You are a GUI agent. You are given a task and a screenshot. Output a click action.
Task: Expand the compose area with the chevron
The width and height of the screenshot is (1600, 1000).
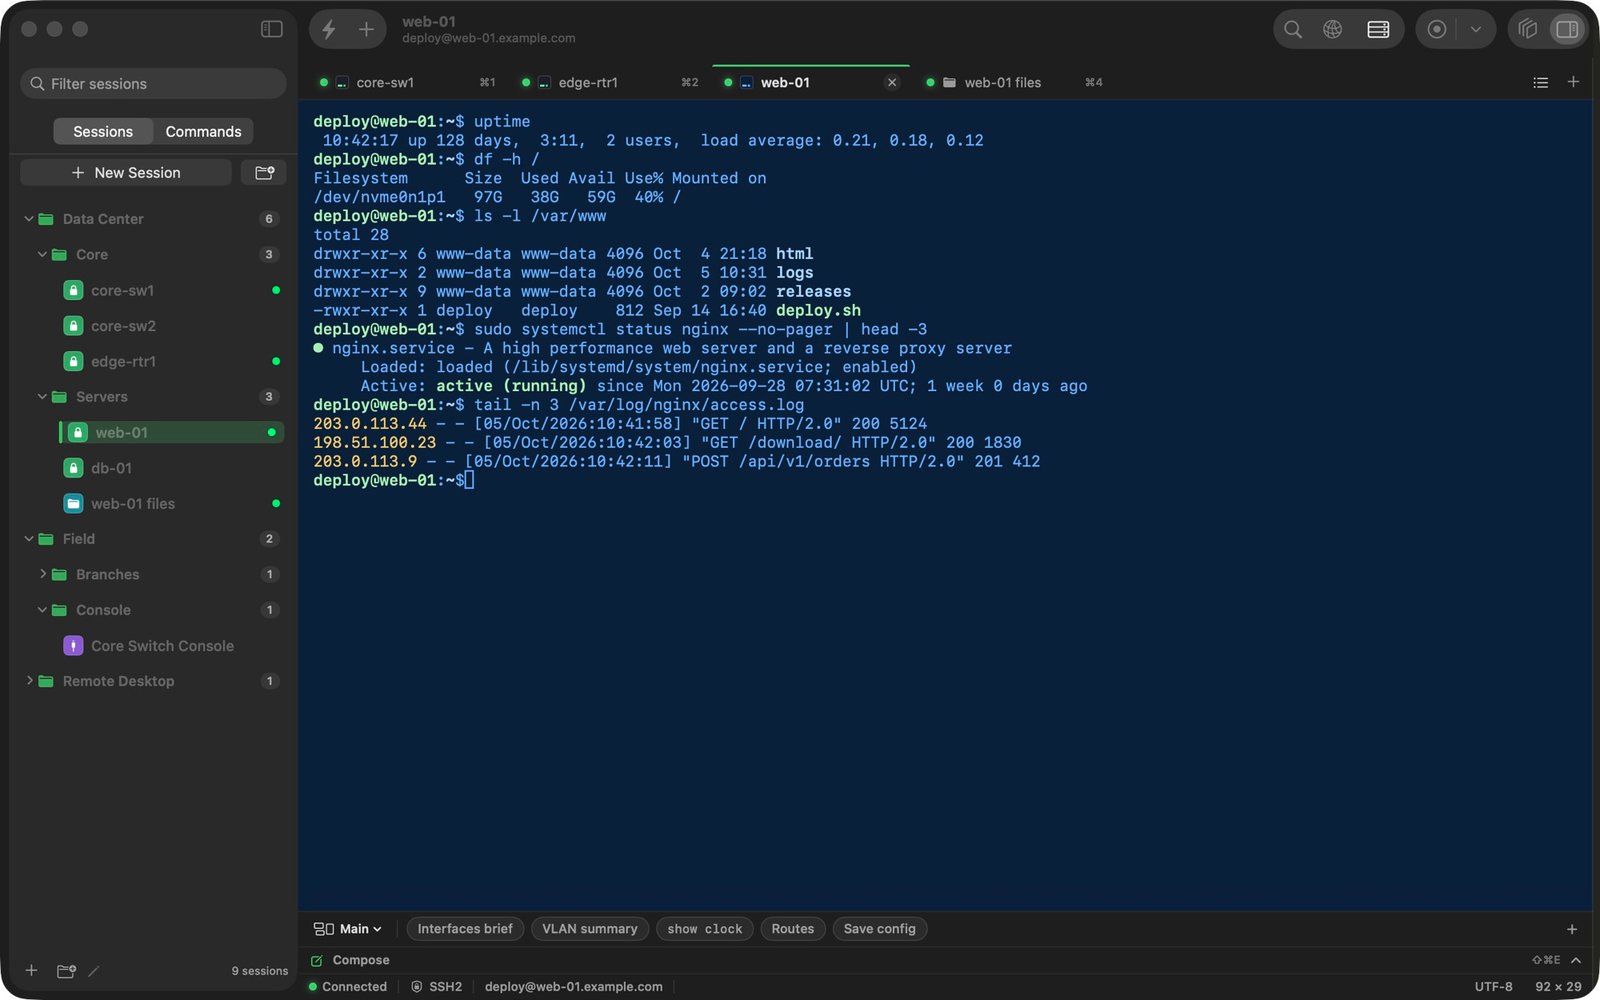point(1576,960)
